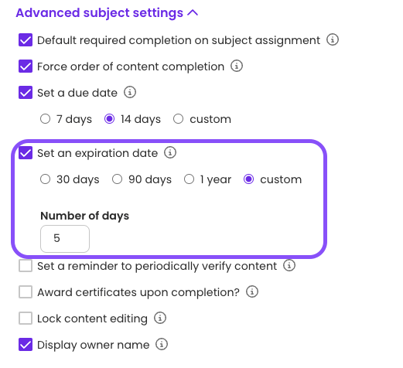
Task: Tick the Lock content editing checkbox
Action: (x=26, y=318)
